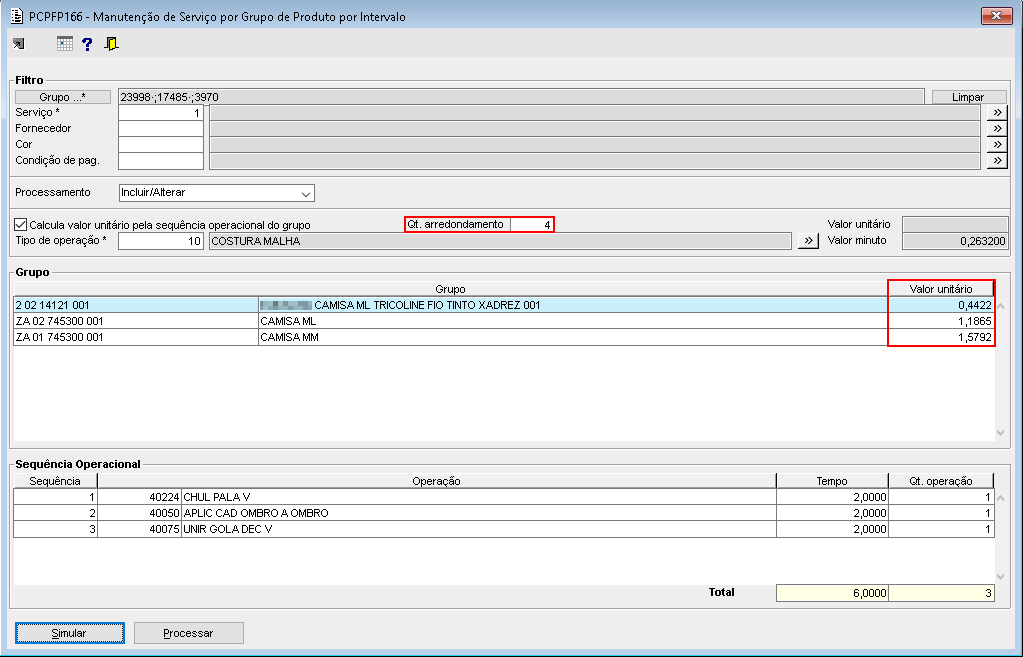This screenshot has height=657, width=1023.
Task: Click operation code 40050
Action: click(x=140, y=513)
